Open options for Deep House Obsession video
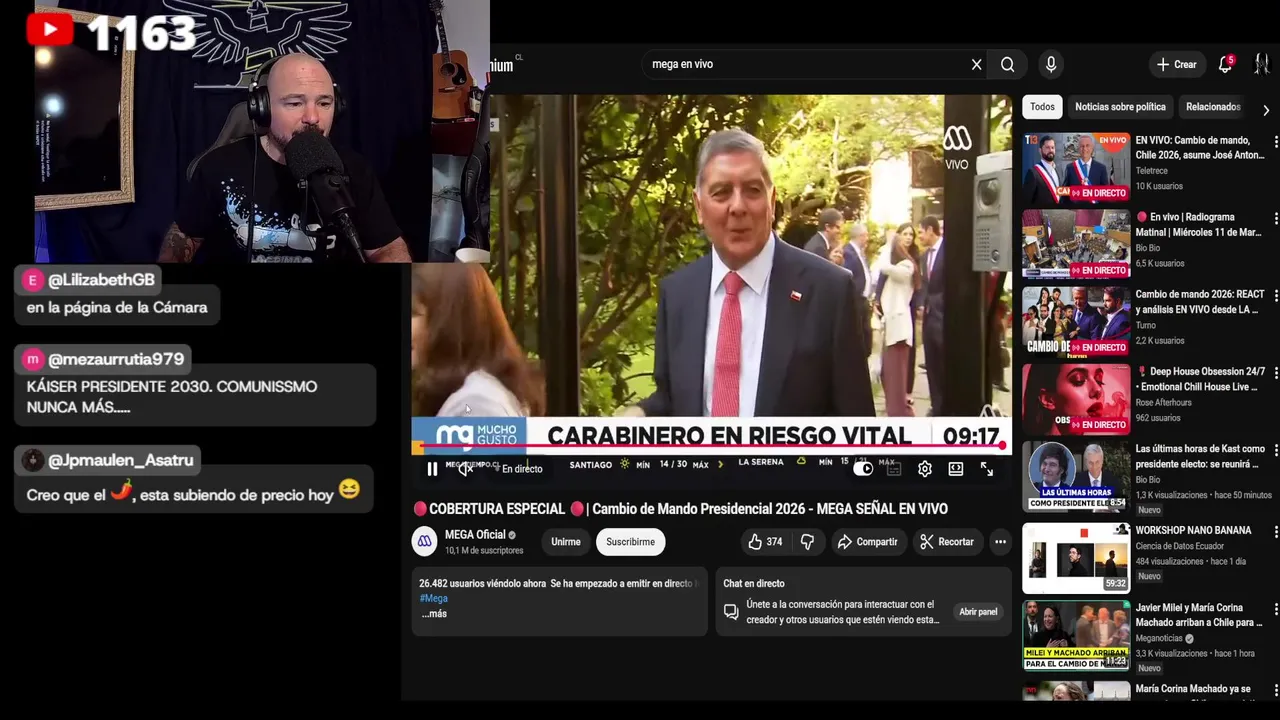 pyautogui.click(x=1275, y=373)
